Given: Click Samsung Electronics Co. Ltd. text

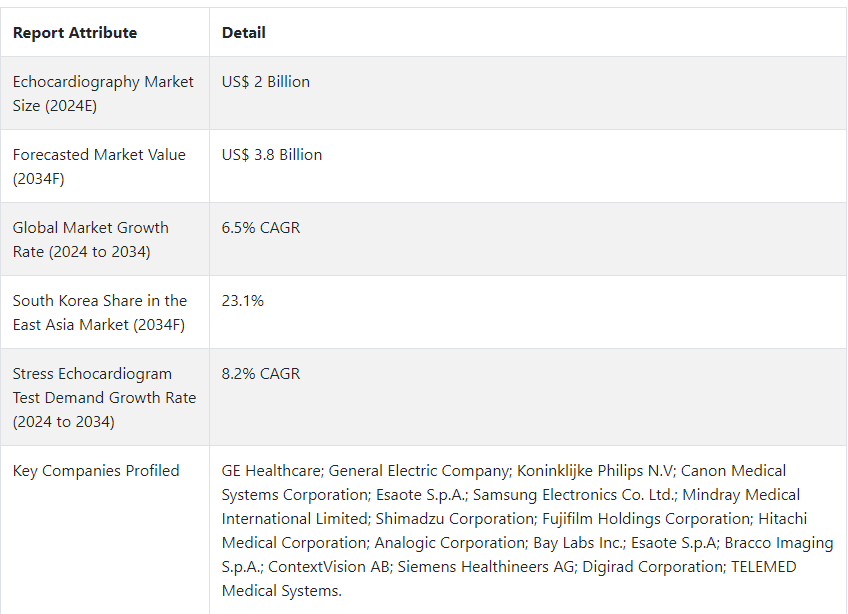Looking at the screenshot, I should (573, 494).
